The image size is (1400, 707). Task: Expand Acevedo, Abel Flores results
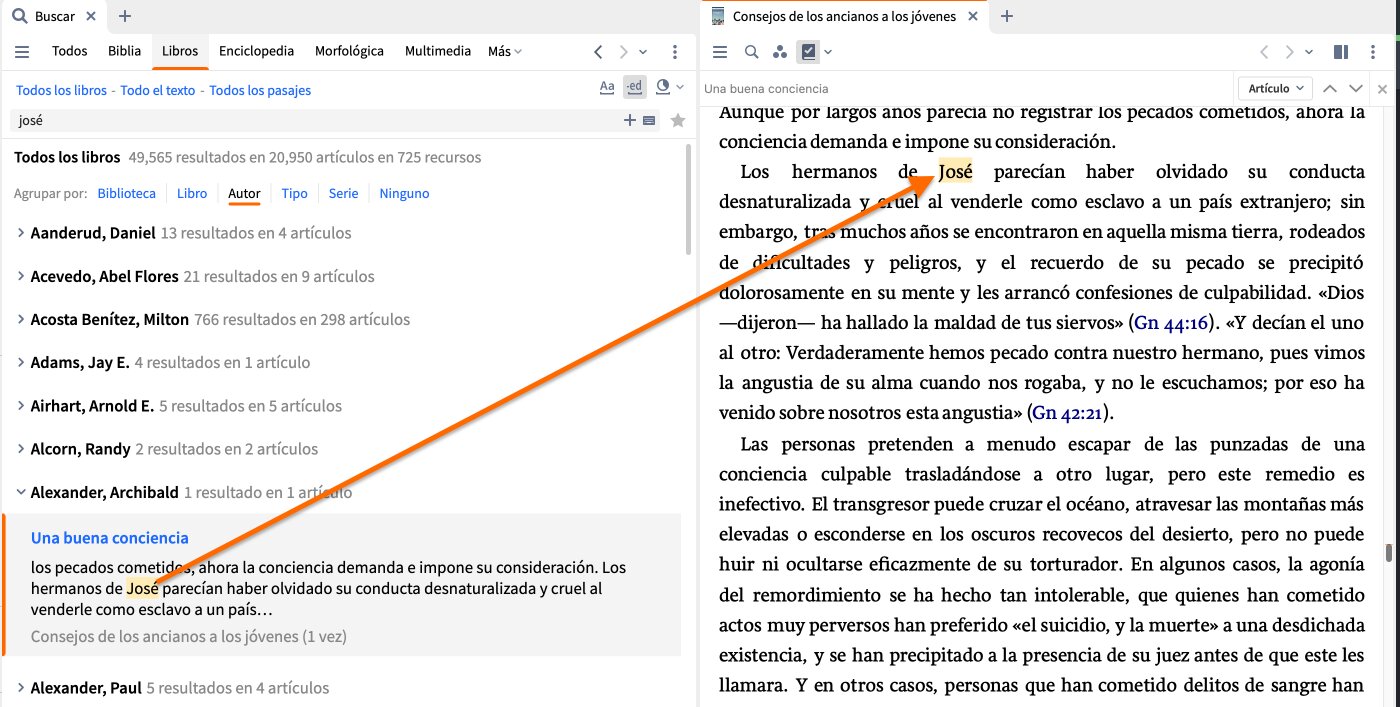[x=21, y=276]
